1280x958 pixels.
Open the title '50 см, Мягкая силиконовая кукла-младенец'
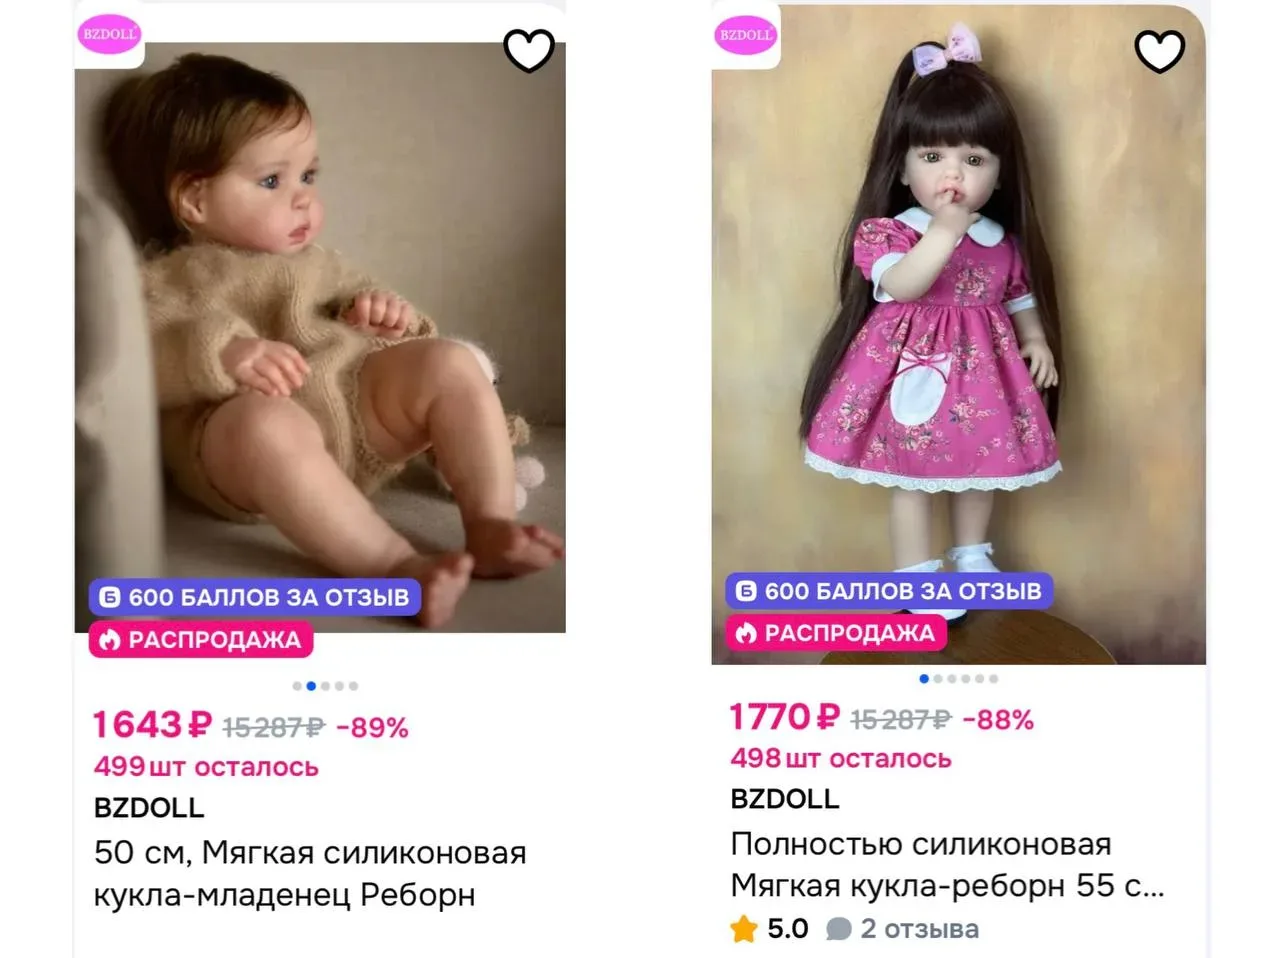[310, 873]
